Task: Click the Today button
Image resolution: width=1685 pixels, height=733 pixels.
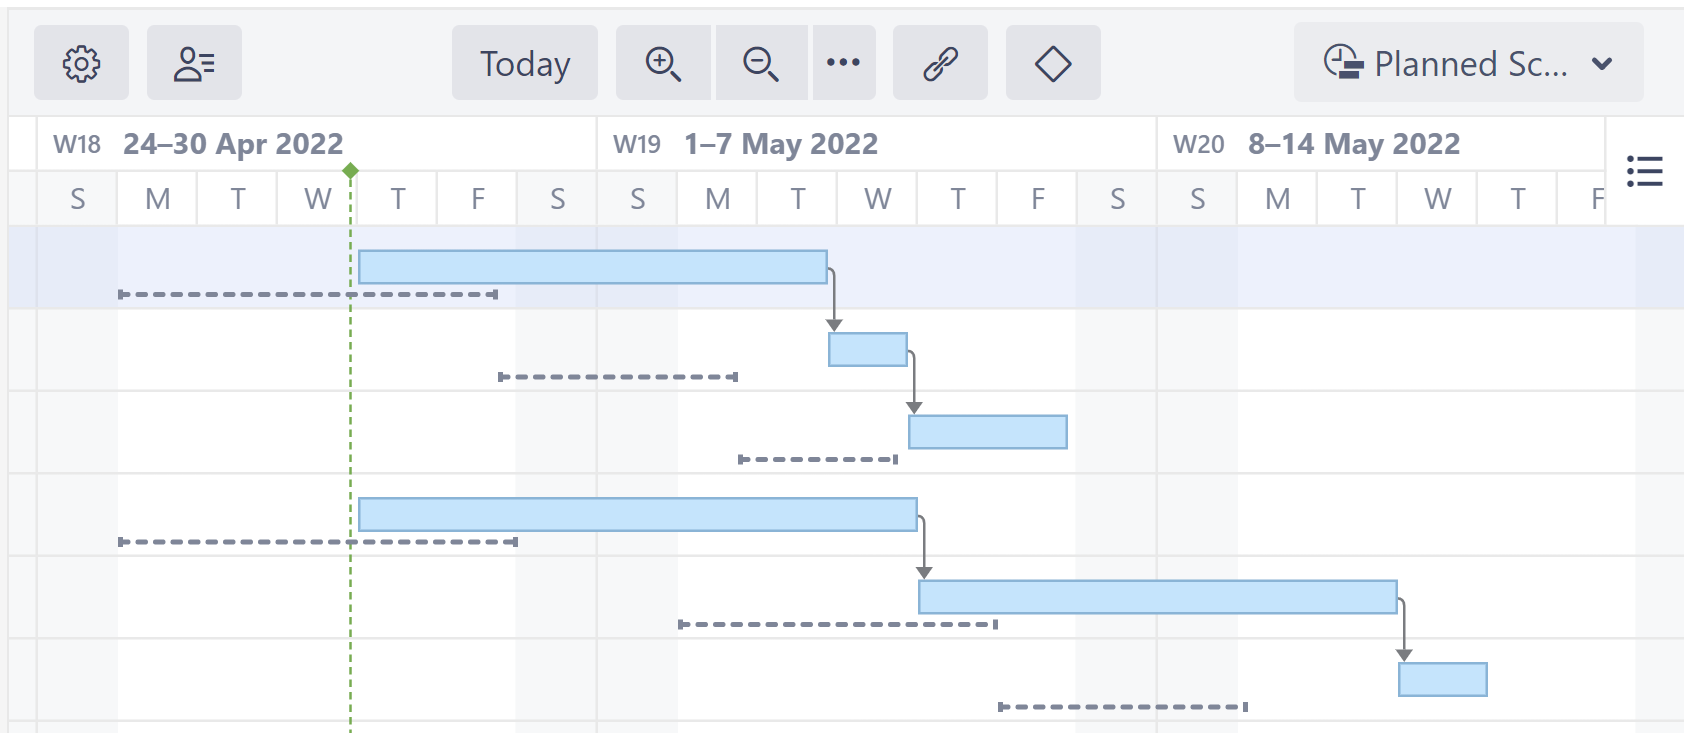Action: click(x=524, y=63)
